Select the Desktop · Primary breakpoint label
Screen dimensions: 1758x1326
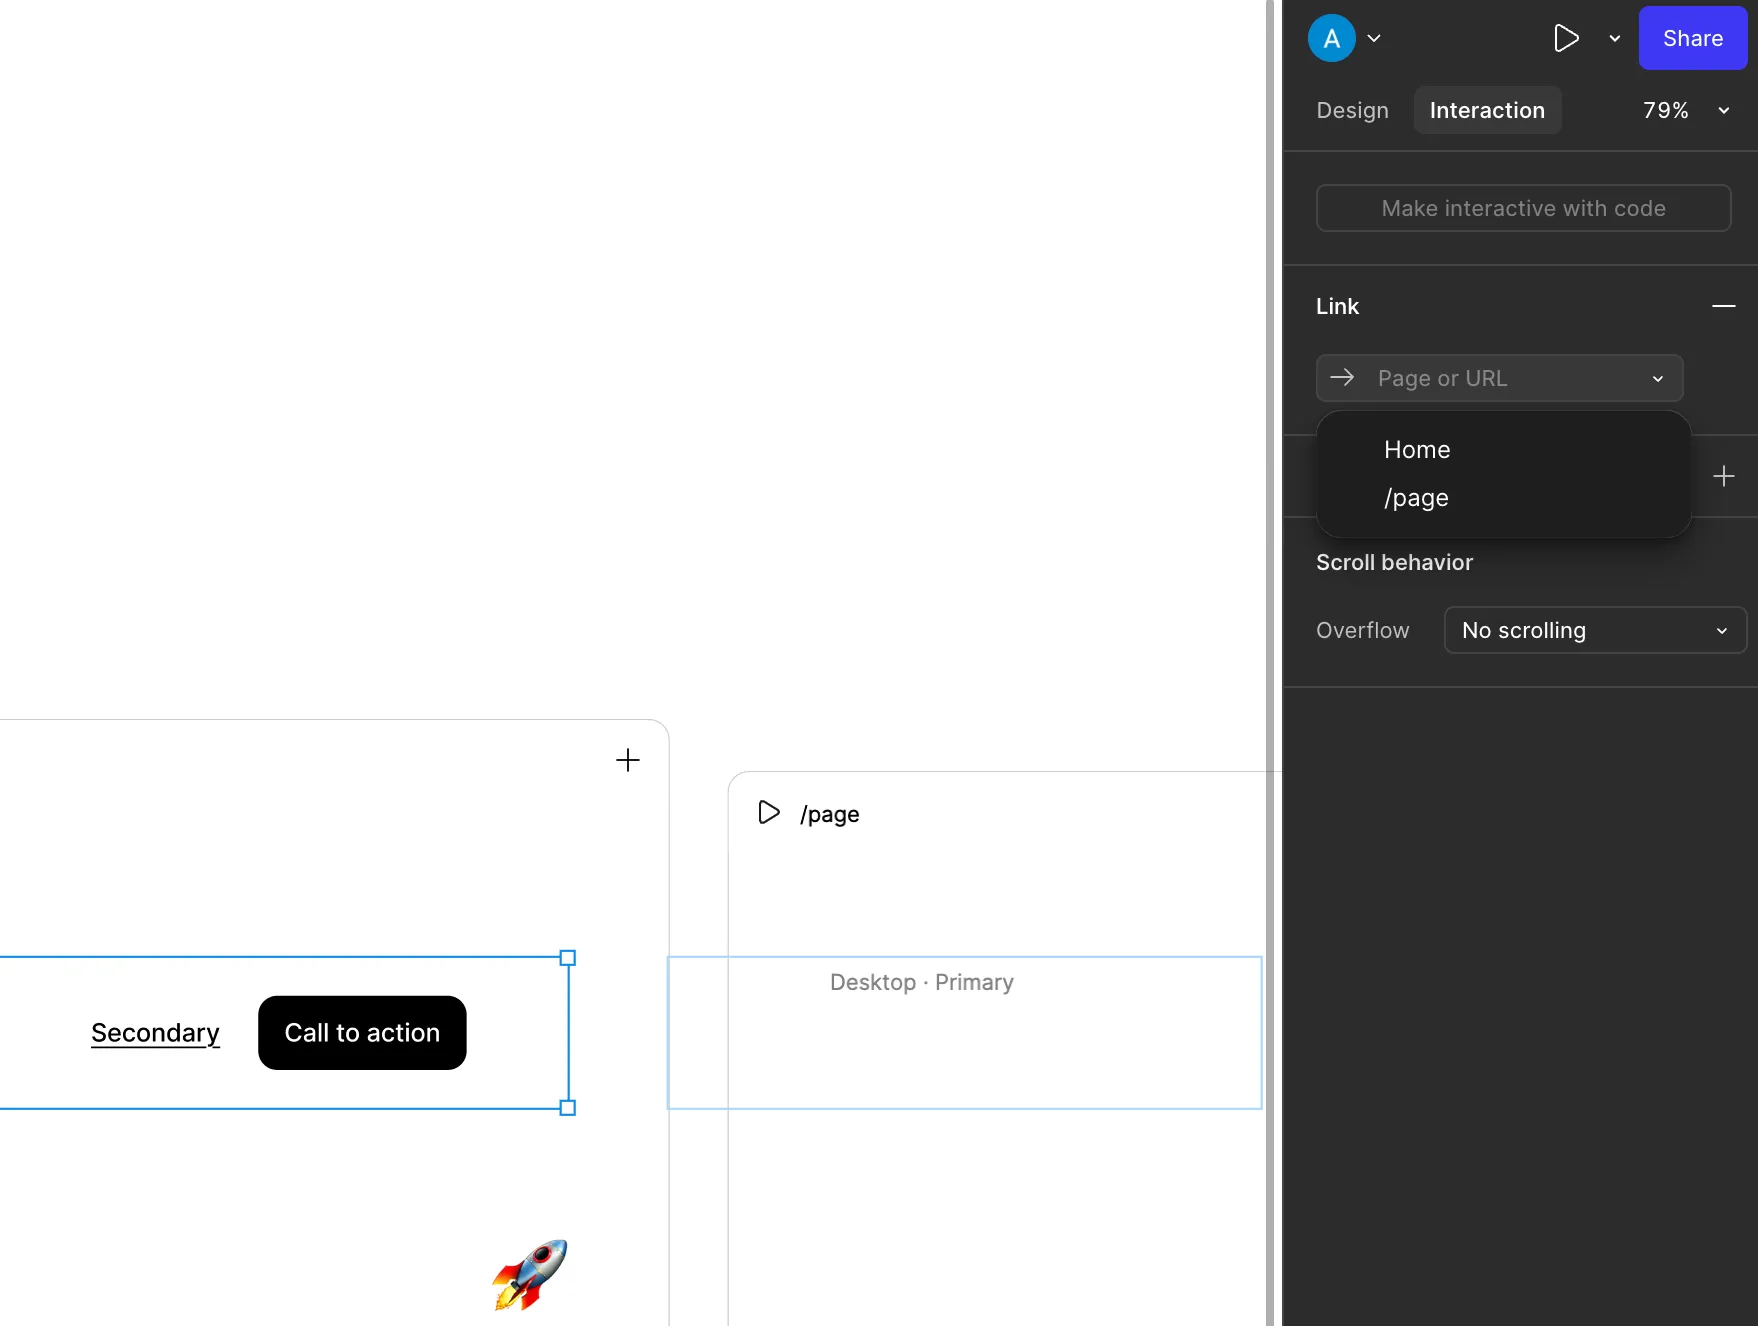921,982
